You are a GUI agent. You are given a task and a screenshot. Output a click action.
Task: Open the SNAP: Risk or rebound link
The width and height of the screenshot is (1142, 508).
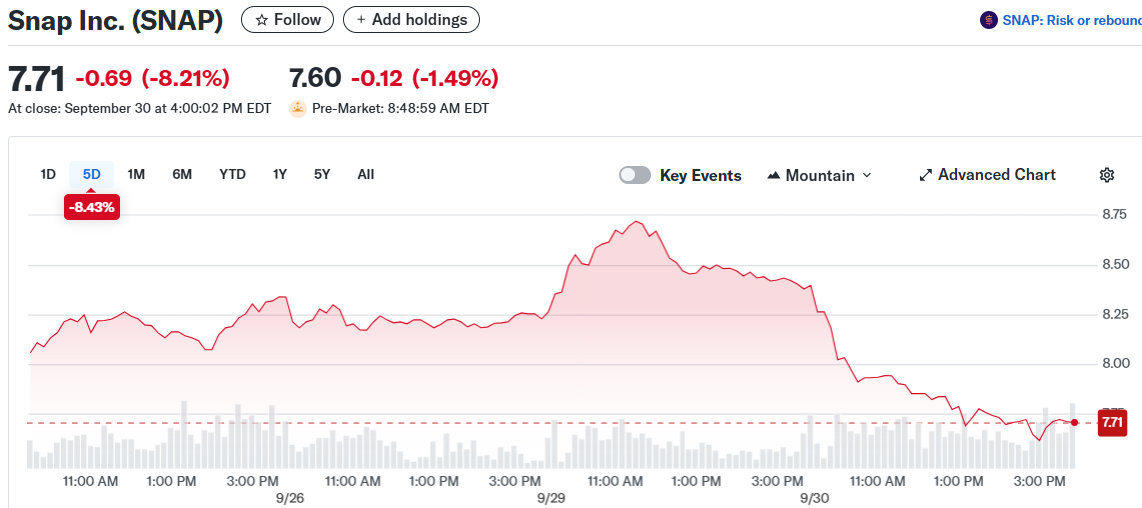[1072, 20]
